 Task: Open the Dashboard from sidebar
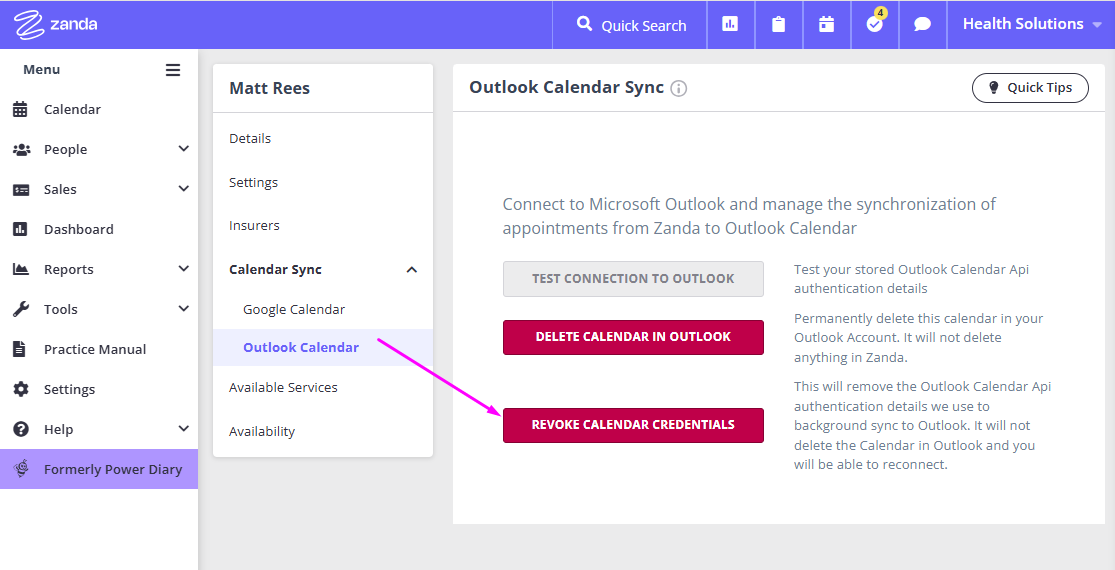tap(78, 229)
